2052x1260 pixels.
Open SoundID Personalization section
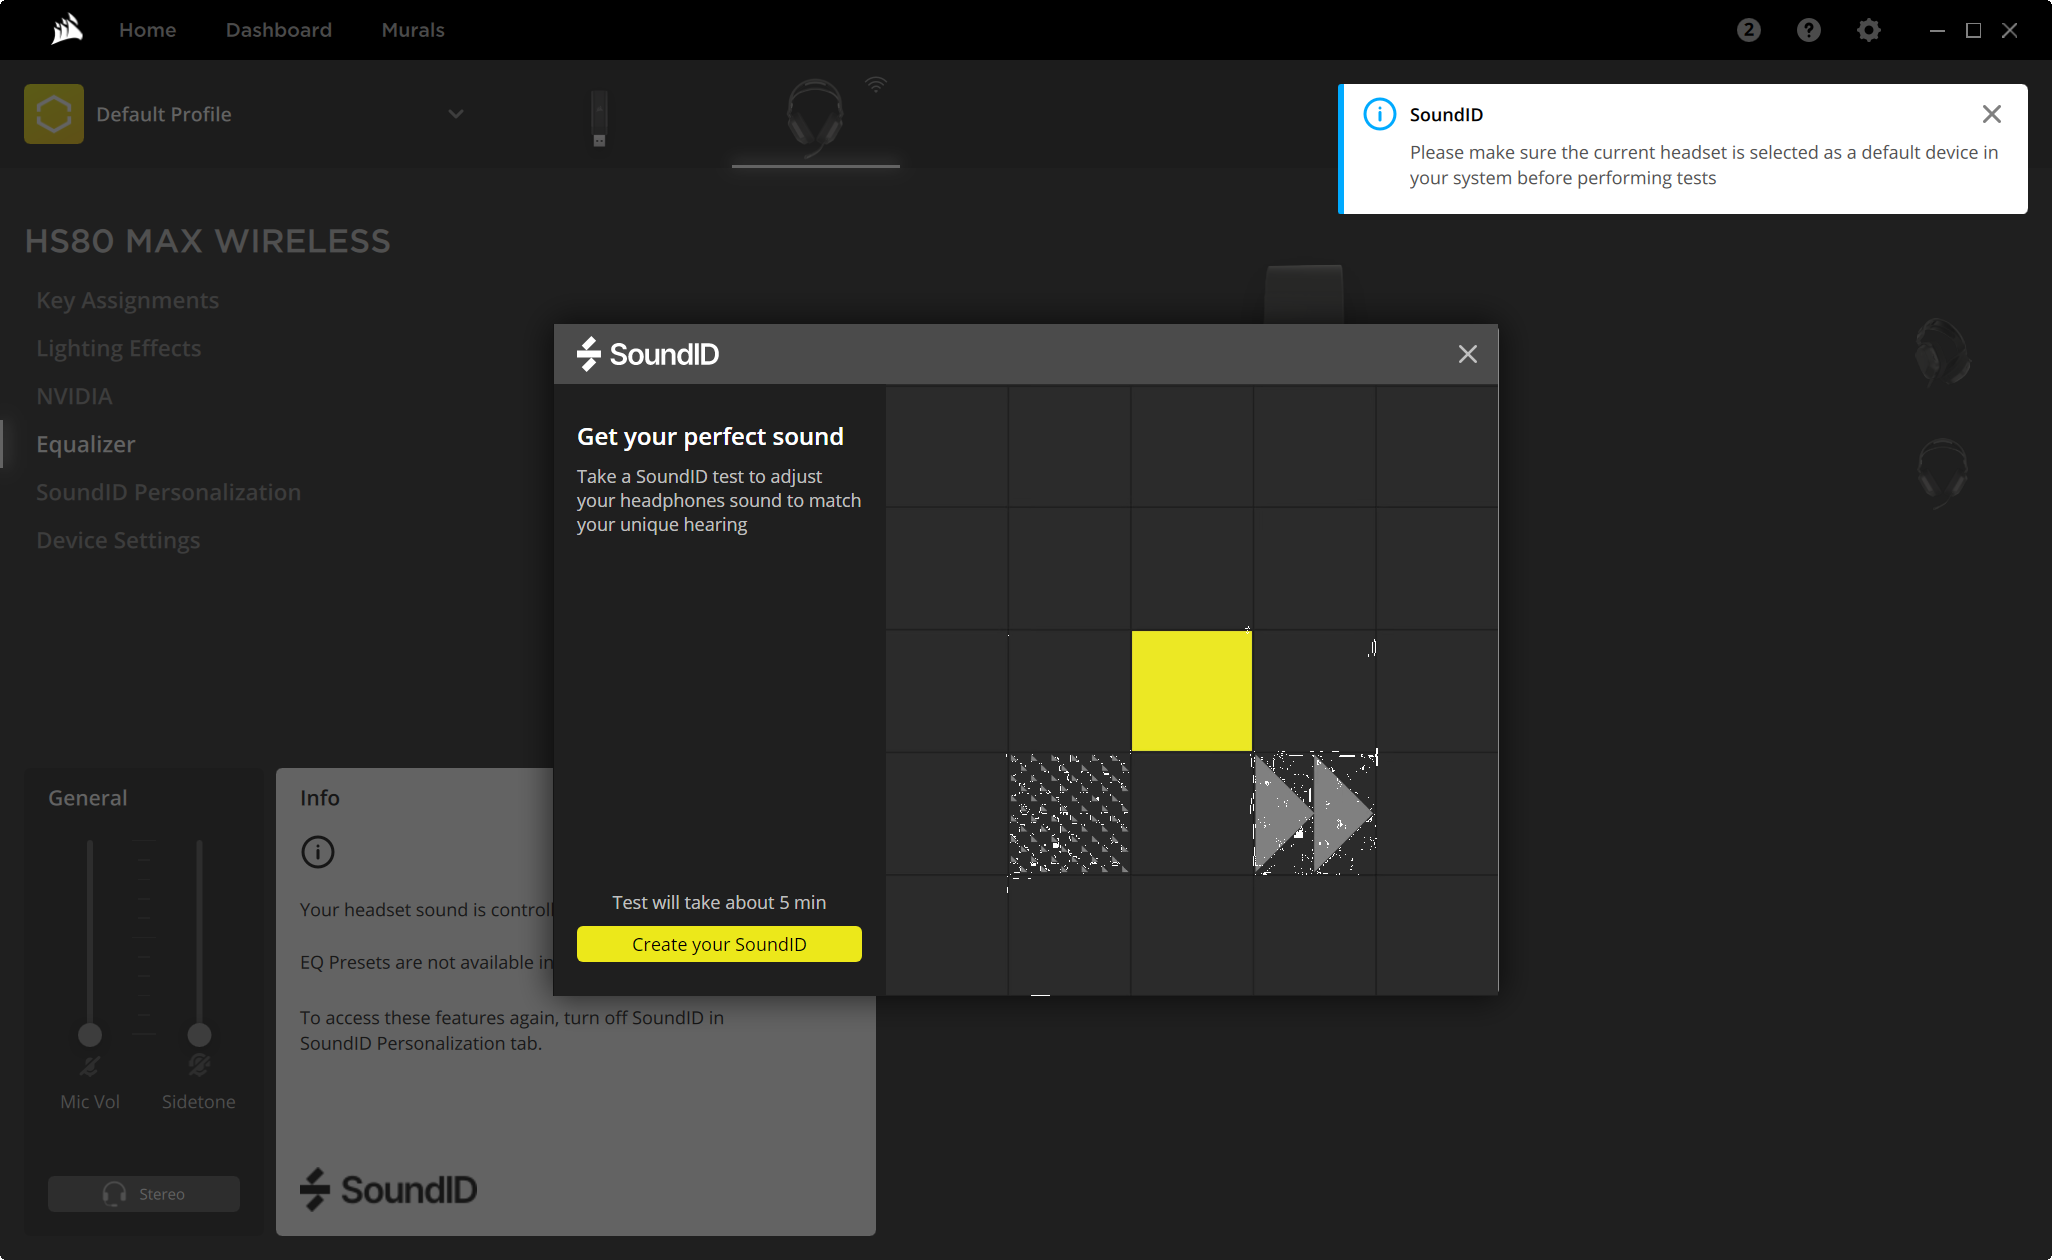pyautogui.click(x=168, y=492)
